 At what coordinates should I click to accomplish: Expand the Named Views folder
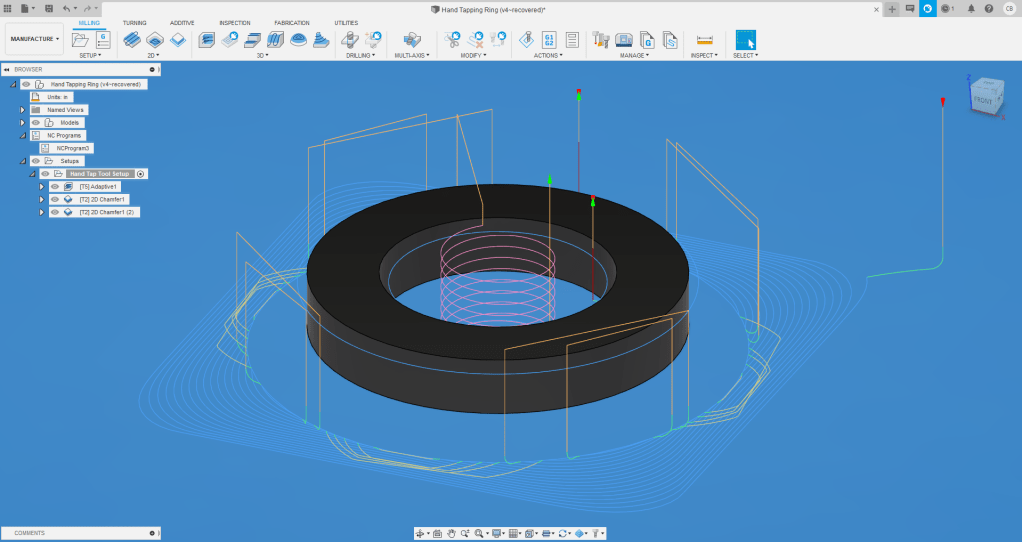coord(22,110)
